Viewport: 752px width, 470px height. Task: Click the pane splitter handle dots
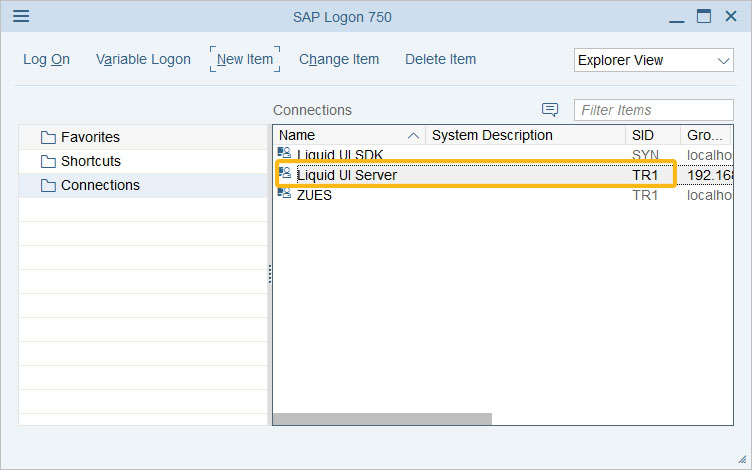click(x=270, y=274)
